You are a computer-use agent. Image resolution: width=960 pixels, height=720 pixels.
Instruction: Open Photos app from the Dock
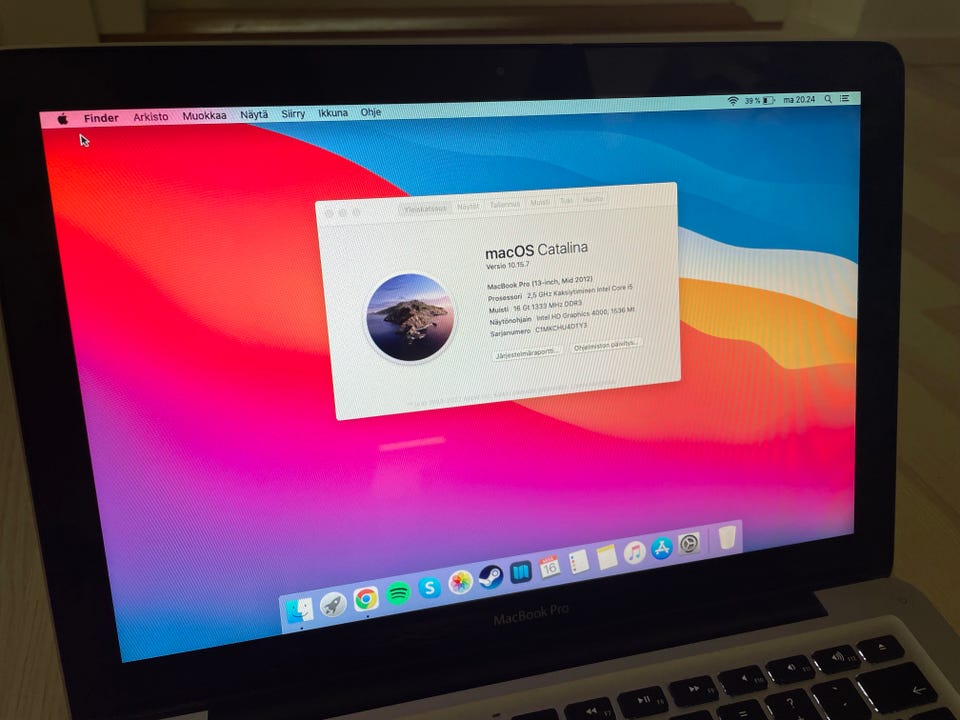460,582
